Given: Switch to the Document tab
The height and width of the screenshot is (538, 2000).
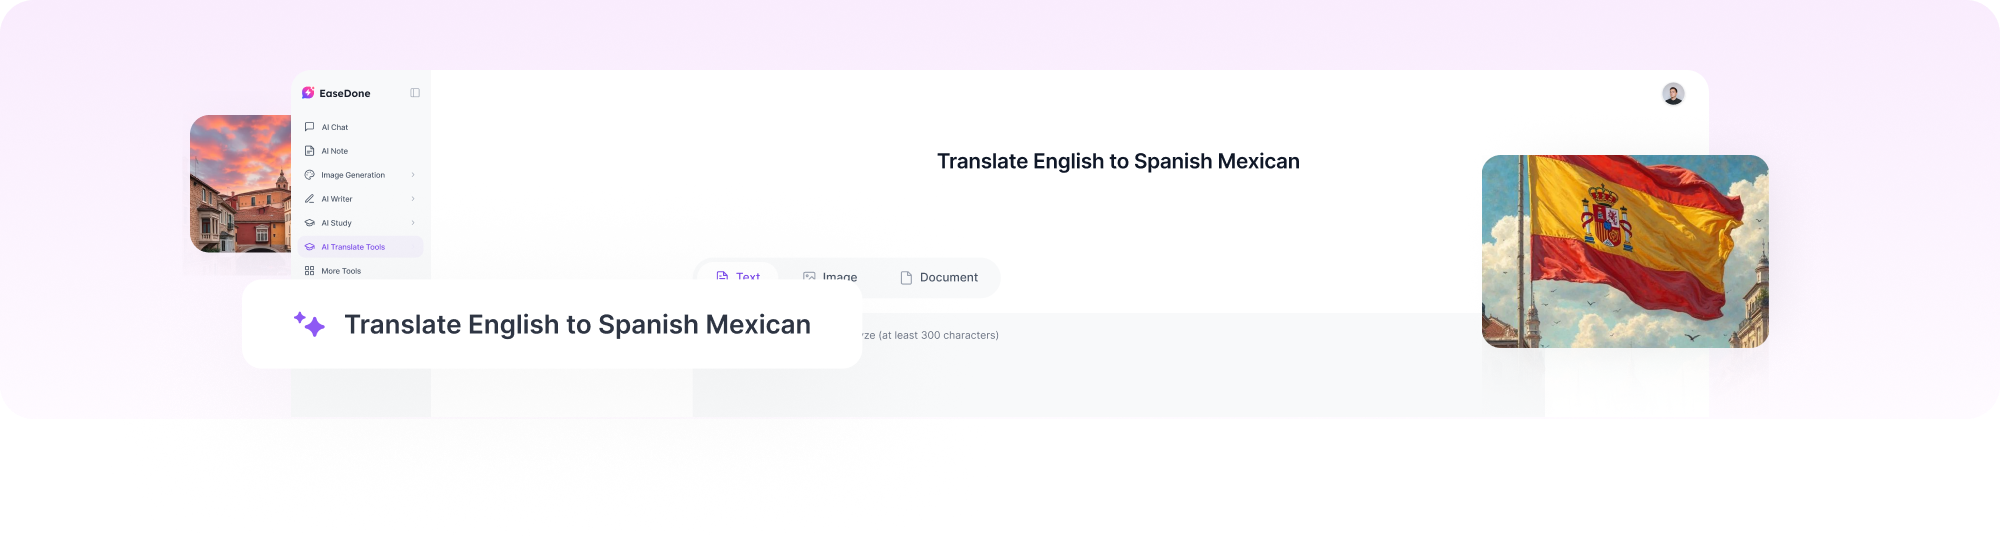Looking at the screenshot, I should 939,278.
